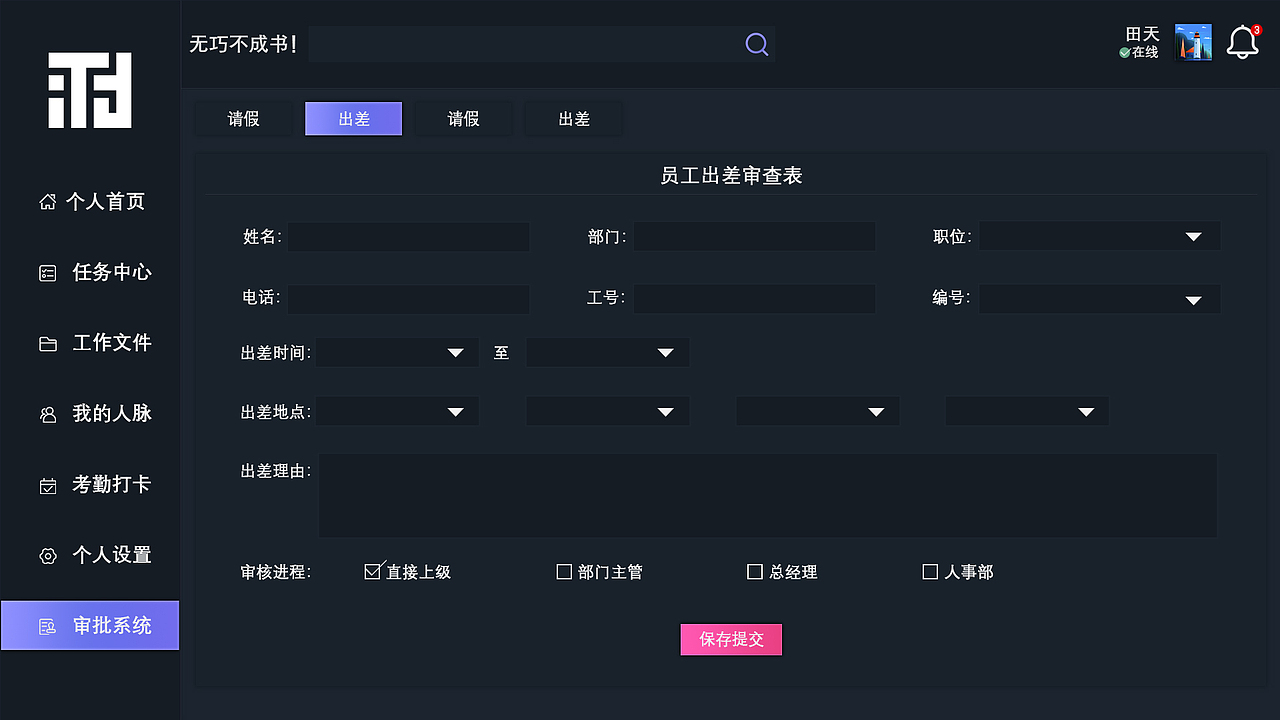Click the 保存提交 submit button
The image size is (1280, 720).
(731, 639)
